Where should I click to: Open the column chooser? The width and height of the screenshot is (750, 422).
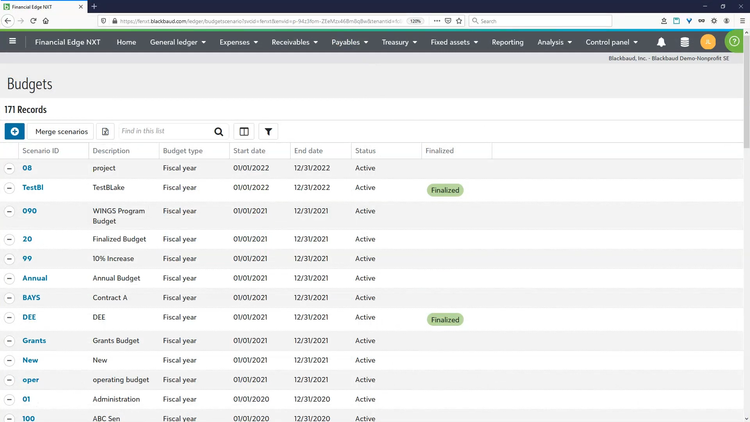tap(244, 131)
